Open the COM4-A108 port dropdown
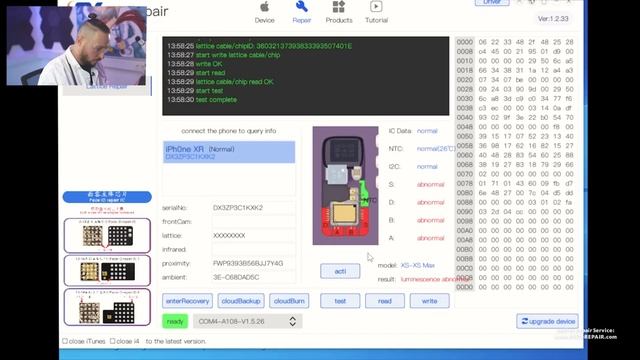This screenshot has height=360, width=640. (248, 321)
